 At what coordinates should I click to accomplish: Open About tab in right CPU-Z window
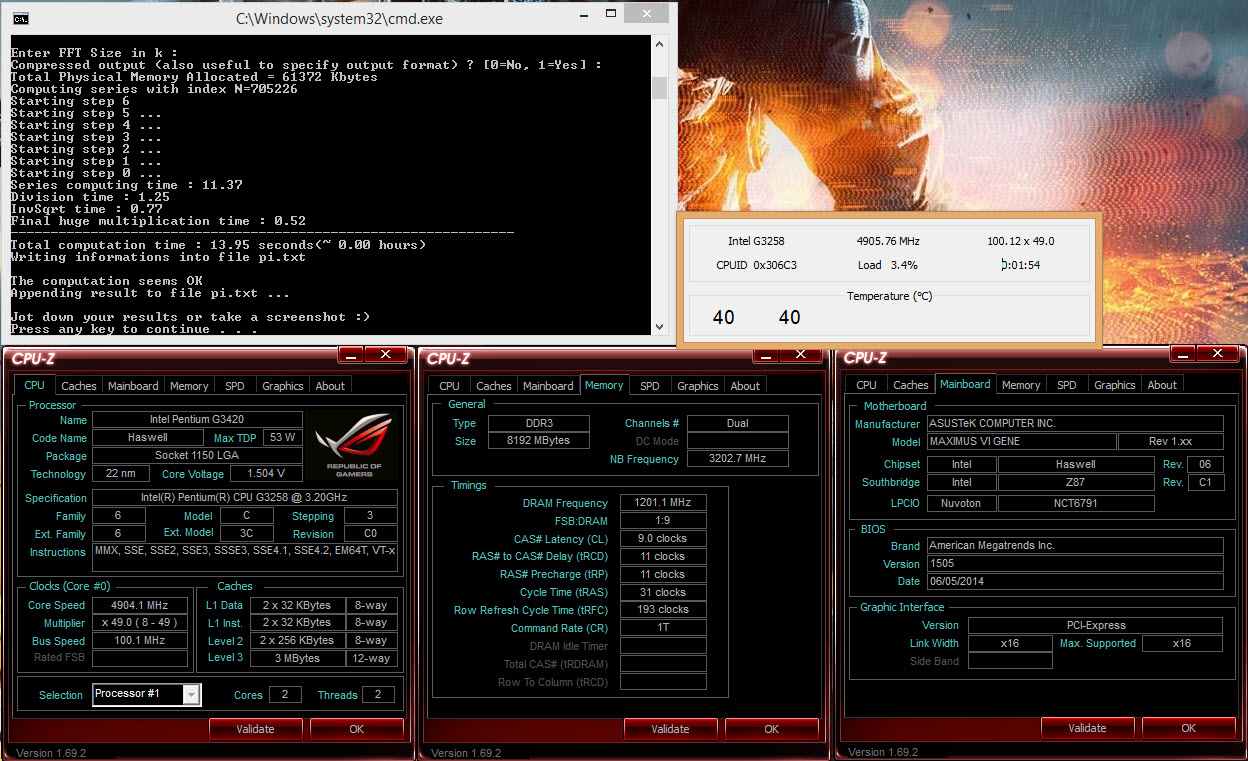tap(1162, 385)
